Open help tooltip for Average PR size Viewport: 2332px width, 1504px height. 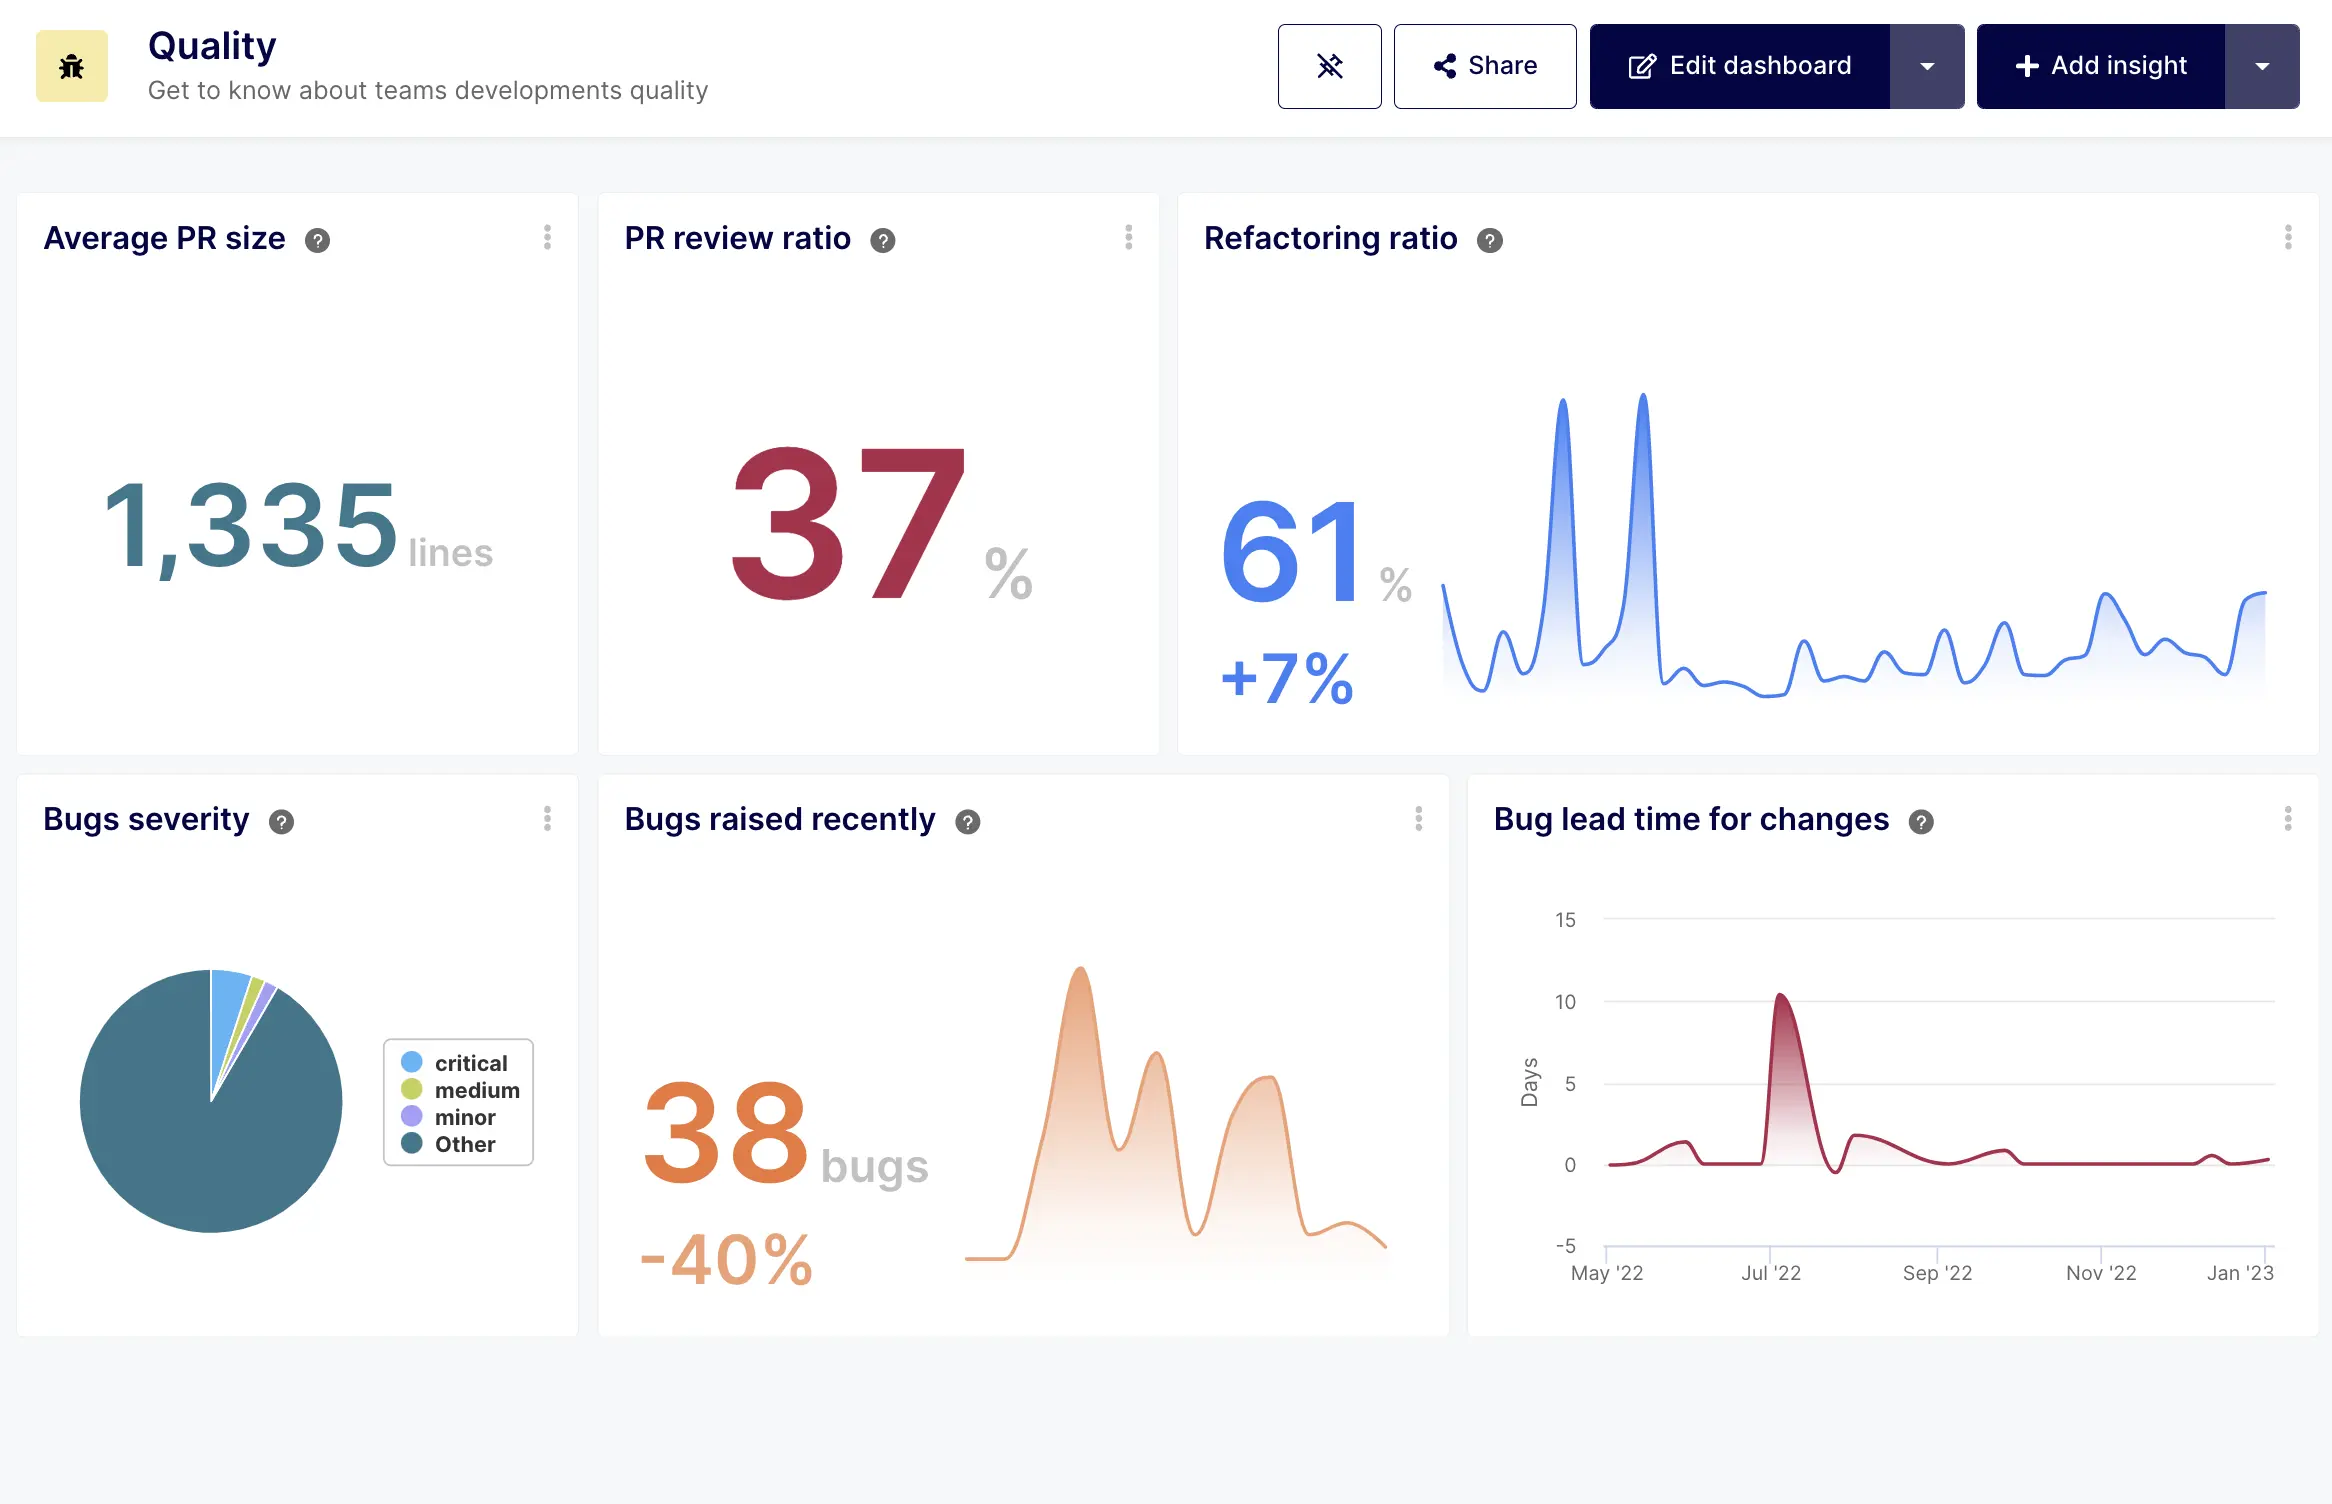coord(317,240)
